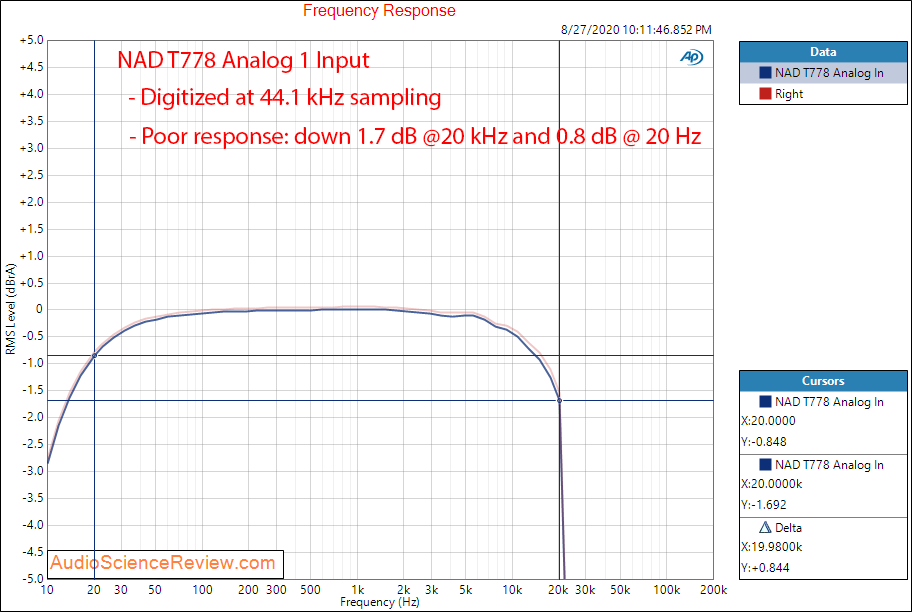
Task: Click the -0.5 tick on the level axis
Action: (33, 336)
